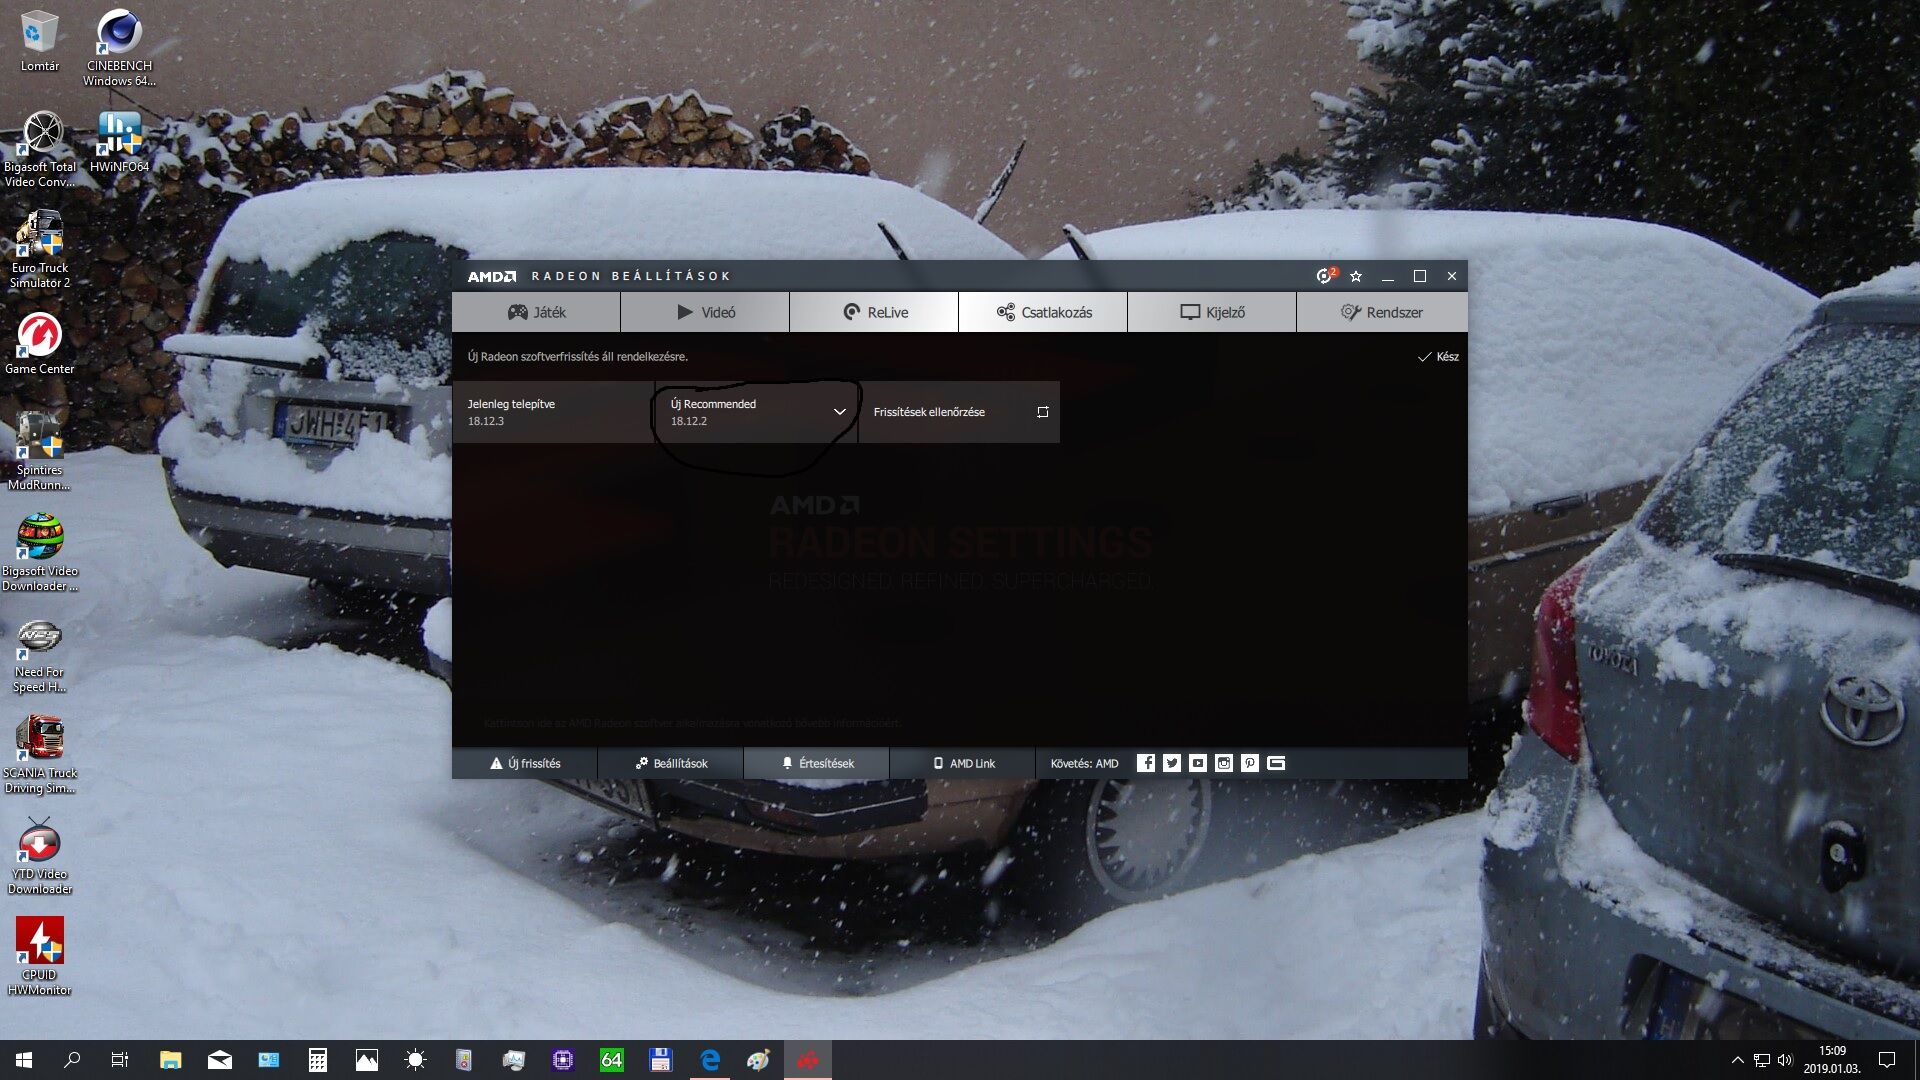The width and height of the screenshot is (1920, 1080).
Task: Open Task View in the taskbar
Action: coord(120,1060)
